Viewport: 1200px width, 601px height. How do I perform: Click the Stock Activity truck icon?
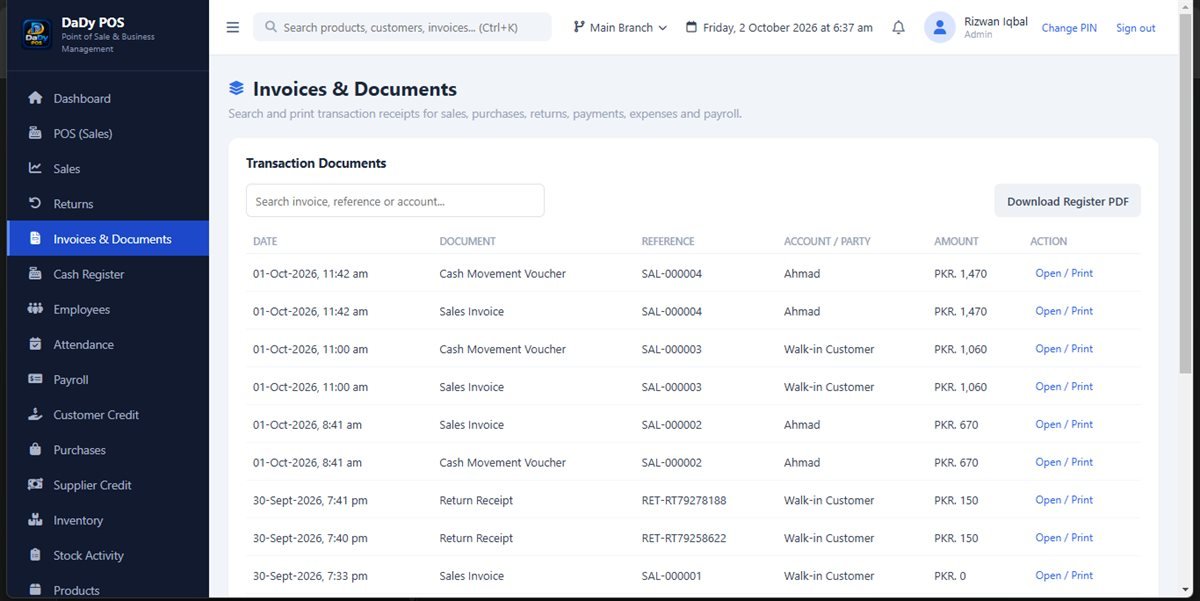35,555
